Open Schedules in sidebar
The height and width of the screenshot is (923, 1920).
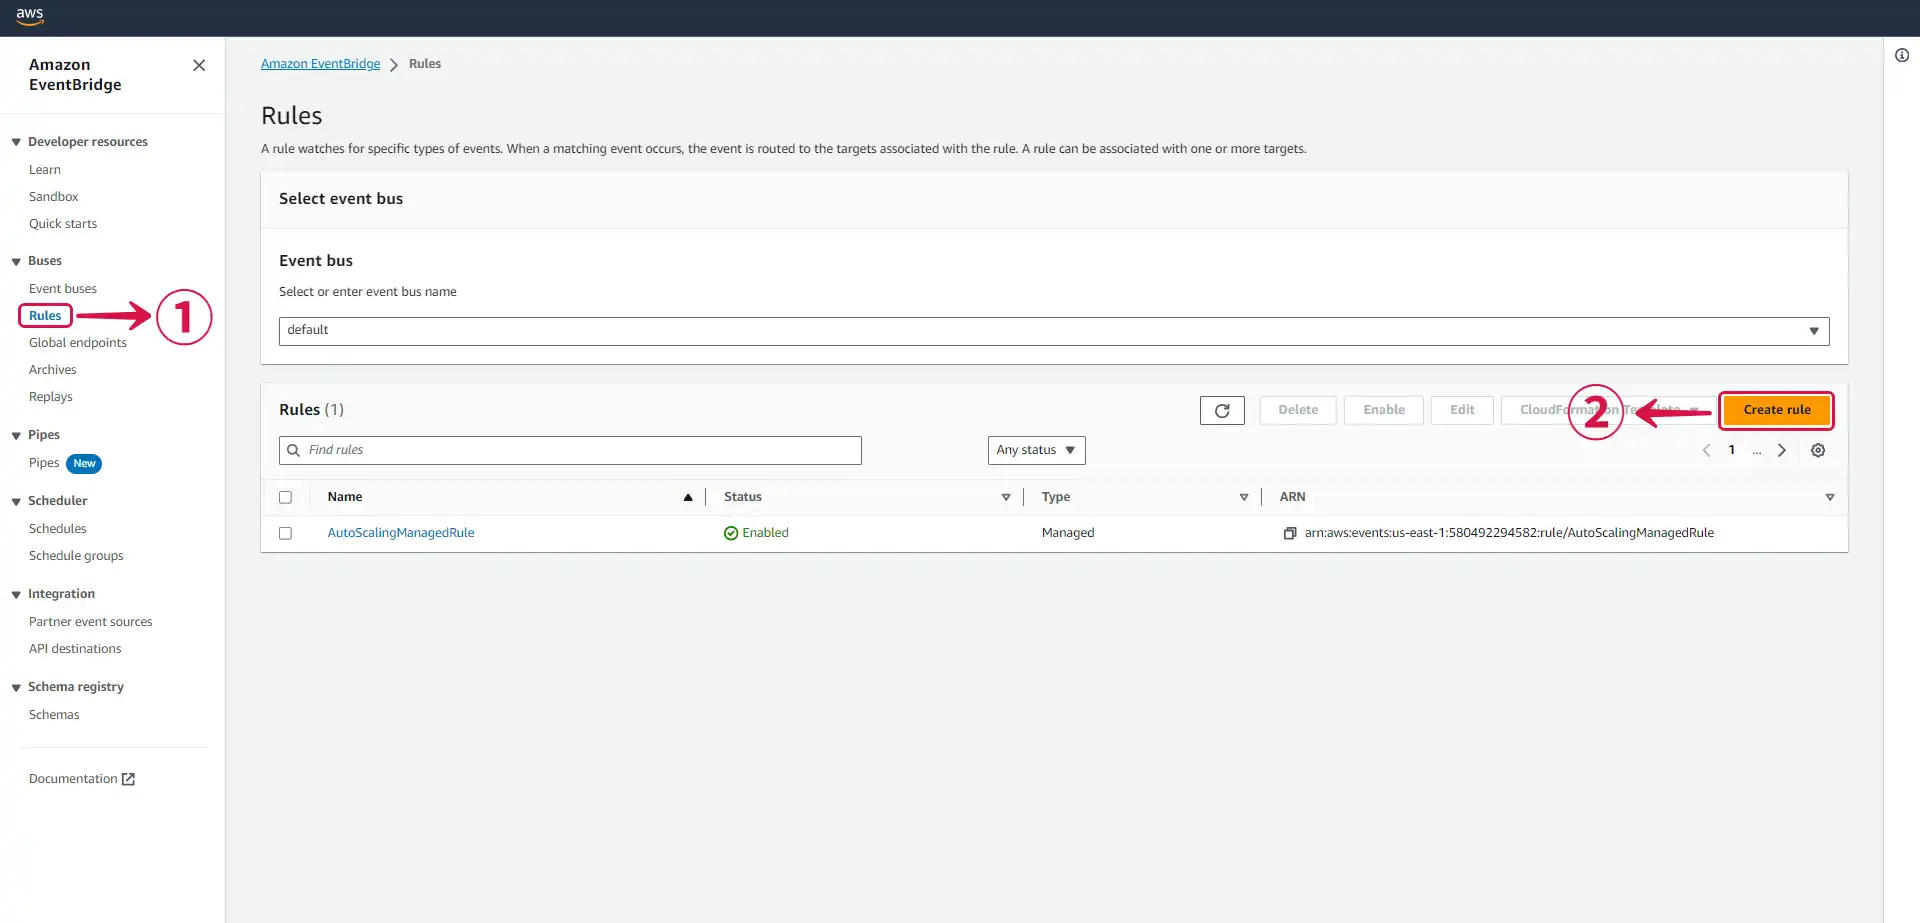click(58, 529)
